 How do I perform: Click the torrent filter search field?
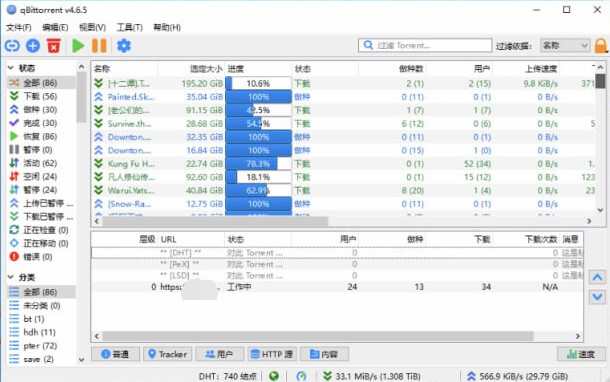click(x=425, y=46)
